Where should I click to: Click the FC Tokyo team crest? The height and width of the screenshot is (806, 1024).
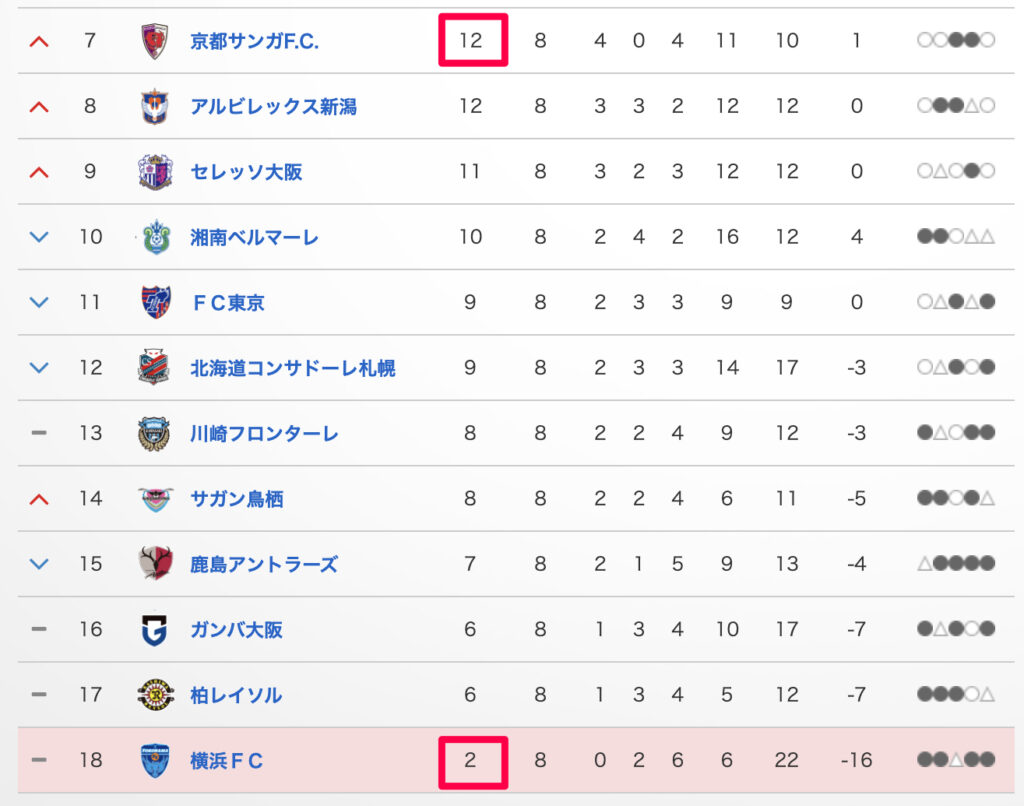tap(154, 302)
